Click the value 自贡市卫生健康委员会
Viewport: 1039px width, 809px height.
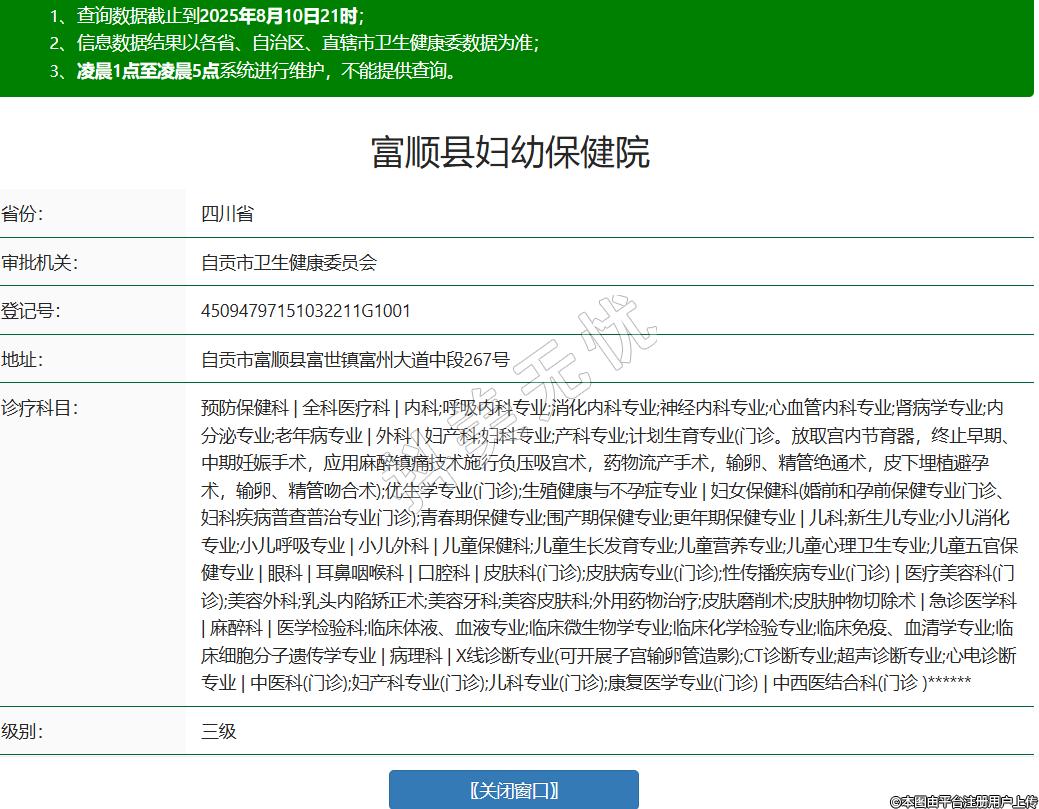click(x=289, y=263)
